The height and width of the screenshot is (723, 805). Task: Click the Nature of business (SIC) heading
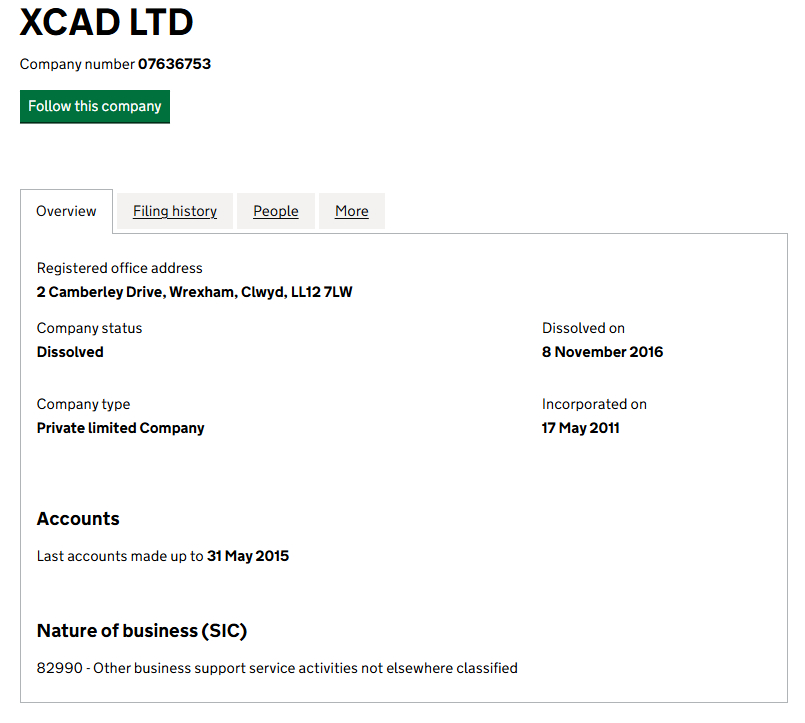click(142, 631)
